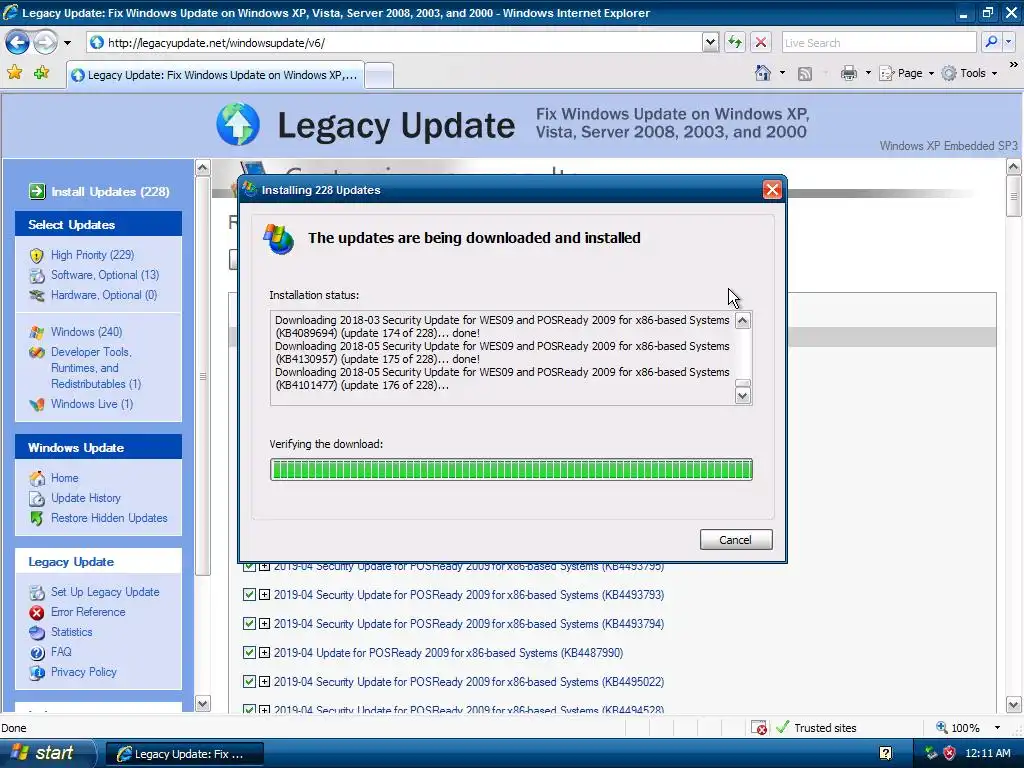
Task: Click the red security shield tray icon
Action: point(949,754)
